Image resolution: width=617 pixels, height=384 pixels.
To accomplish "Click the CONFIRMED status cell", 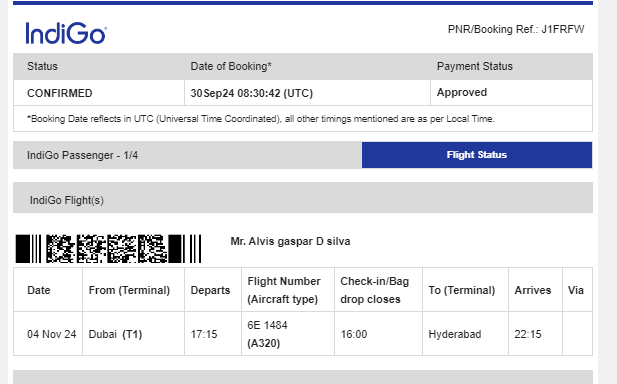I will (99, 93).
